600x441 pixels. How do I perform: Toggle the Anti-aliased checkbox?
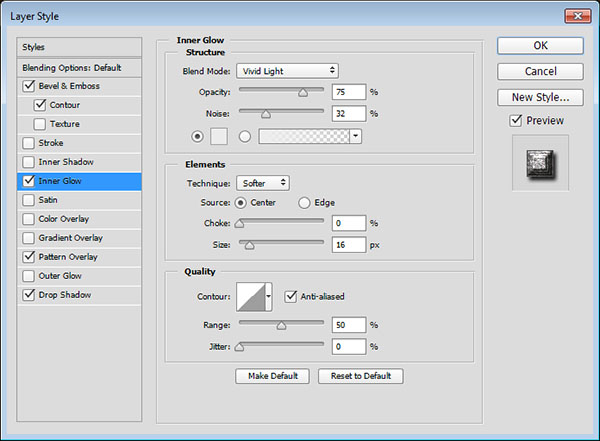292,296
